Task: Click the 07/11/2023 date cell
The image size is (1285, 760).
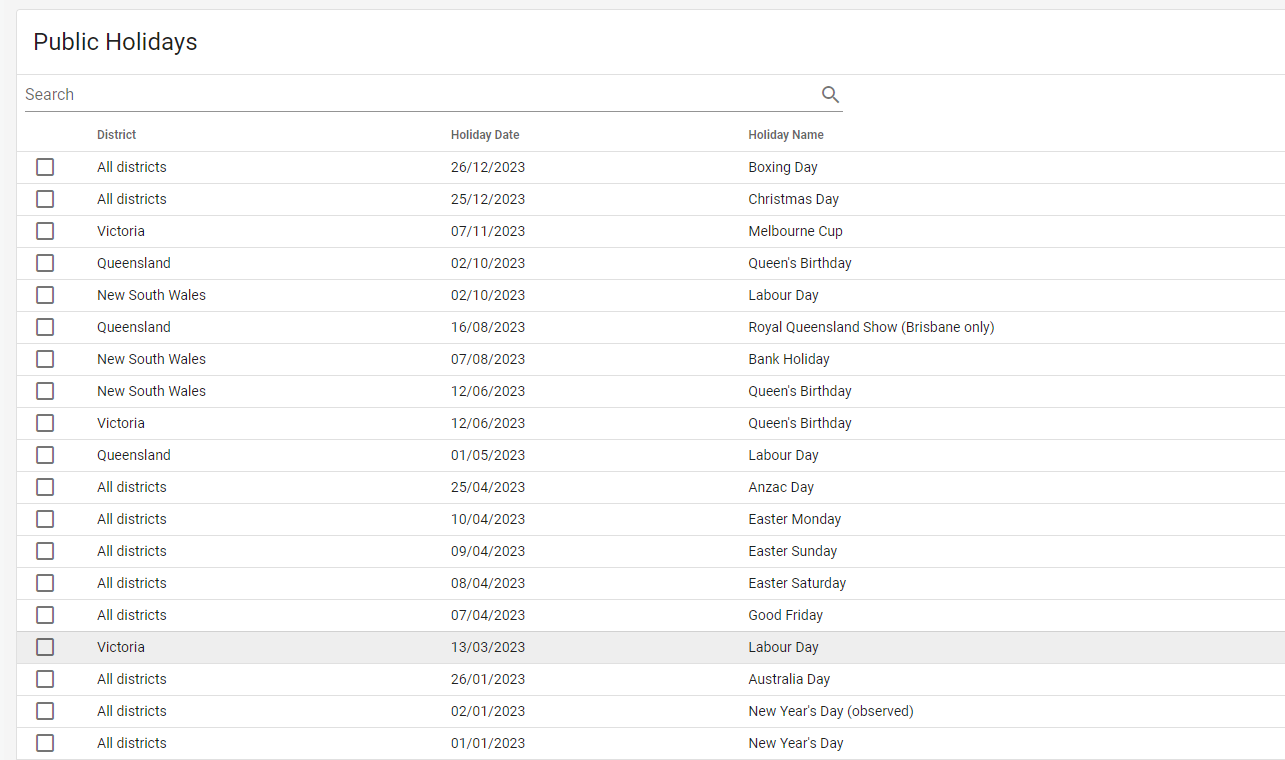Action: pos(487,231)
